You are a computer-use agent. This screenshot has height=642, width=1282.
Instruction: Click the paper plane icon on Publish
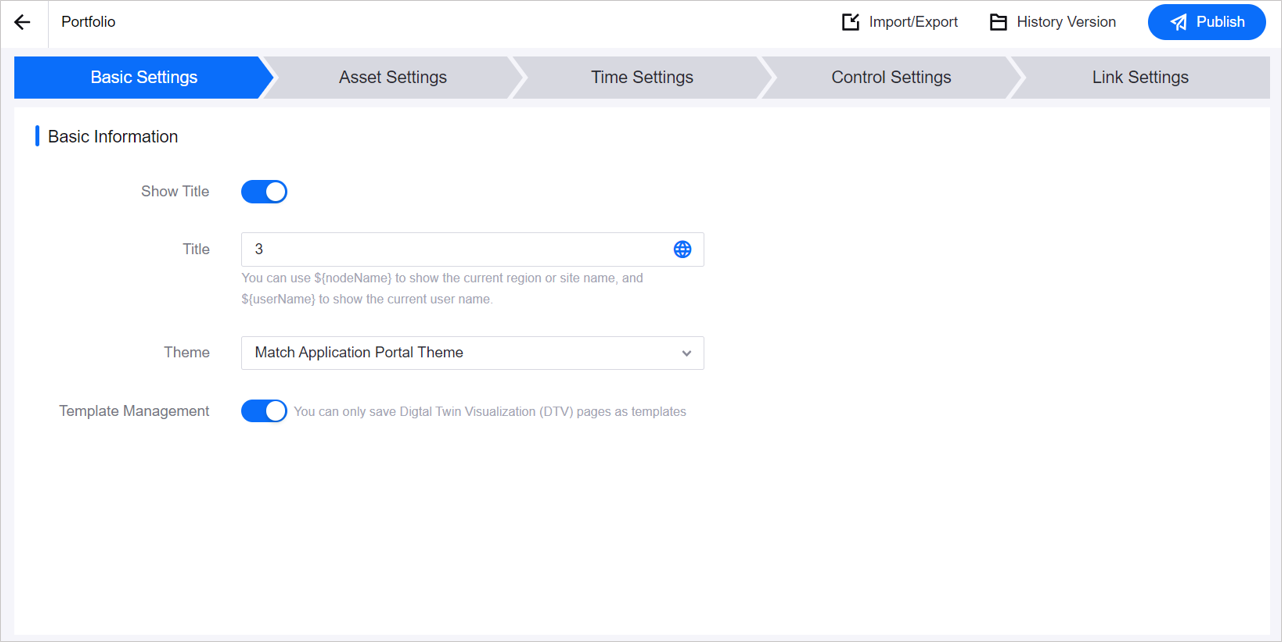coord(1179,22)
